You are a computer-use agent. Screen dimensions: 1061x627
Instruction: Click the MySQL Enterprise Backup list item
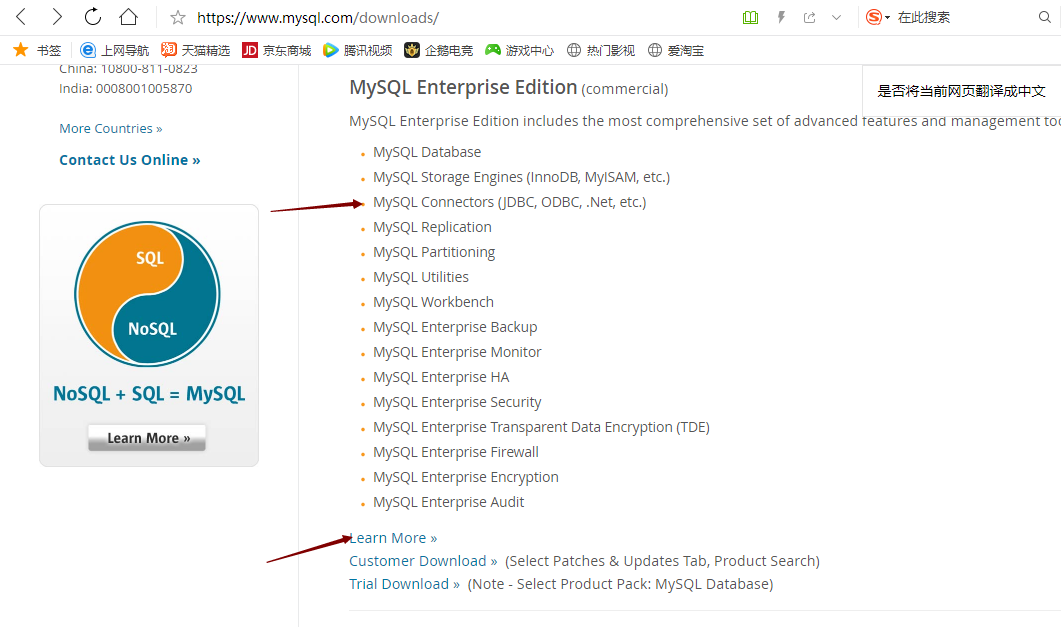click(455, 327)
